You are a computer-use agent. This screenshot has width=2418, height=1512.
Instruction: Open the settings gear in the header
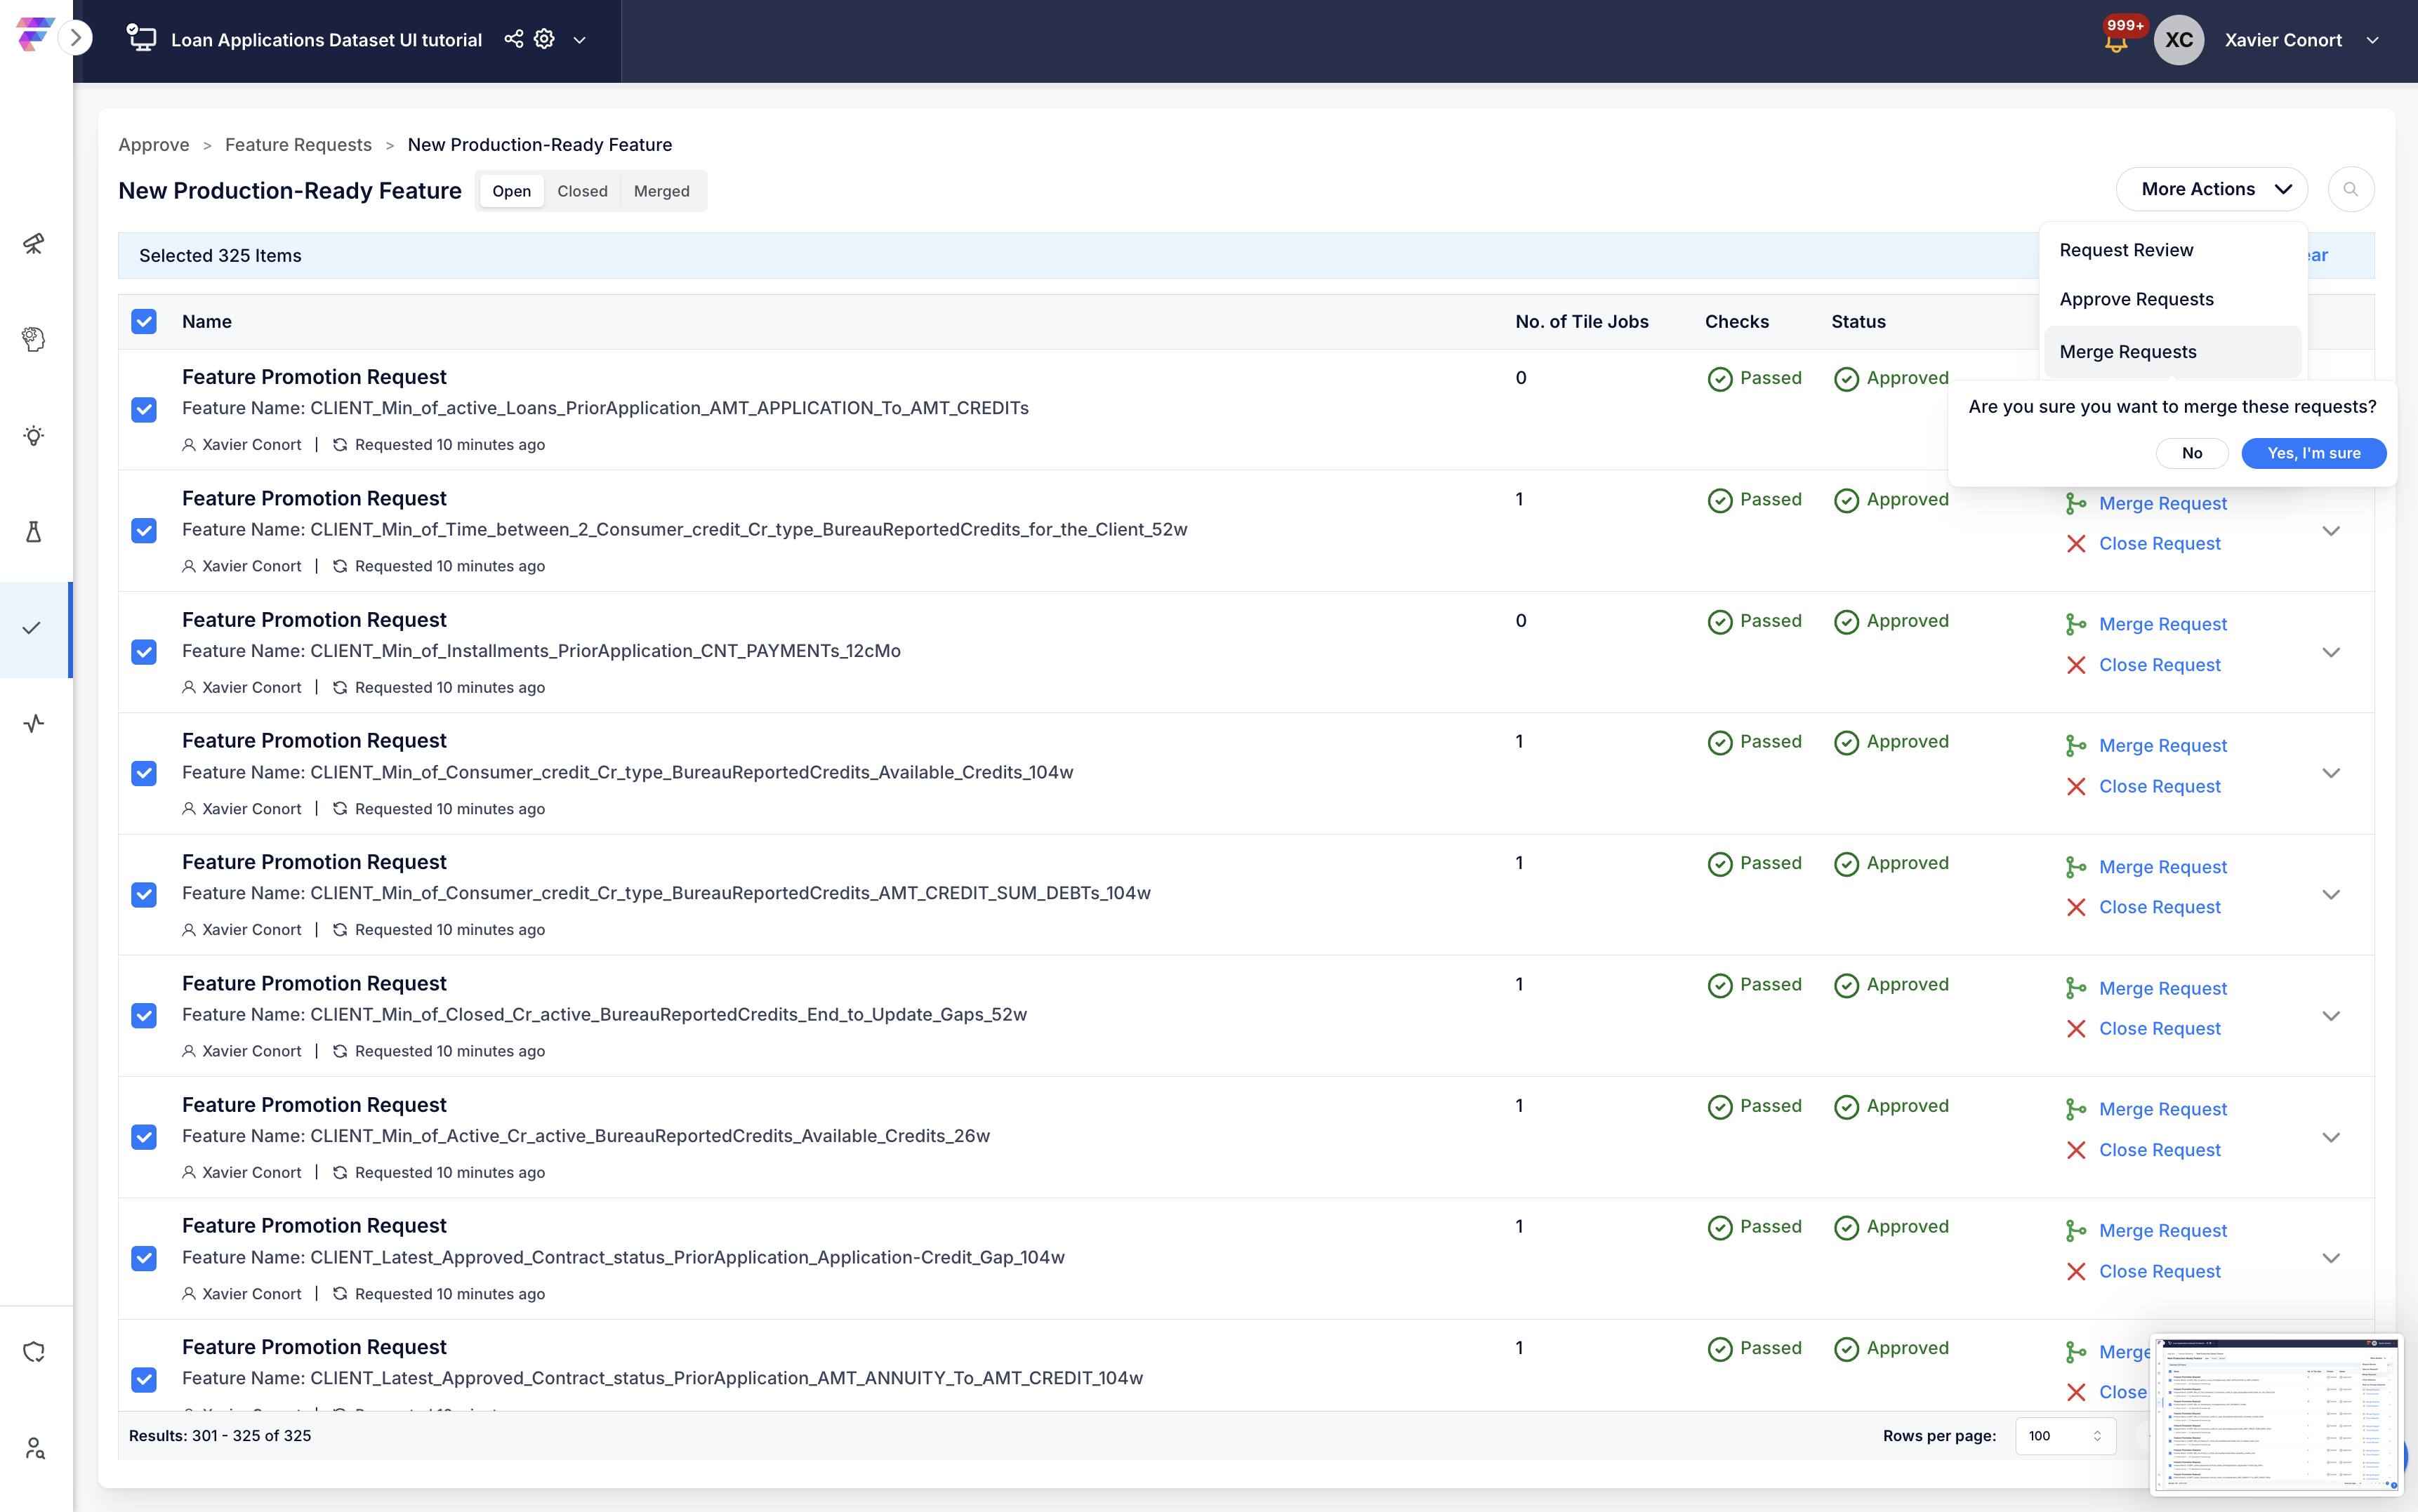(544, 39)
